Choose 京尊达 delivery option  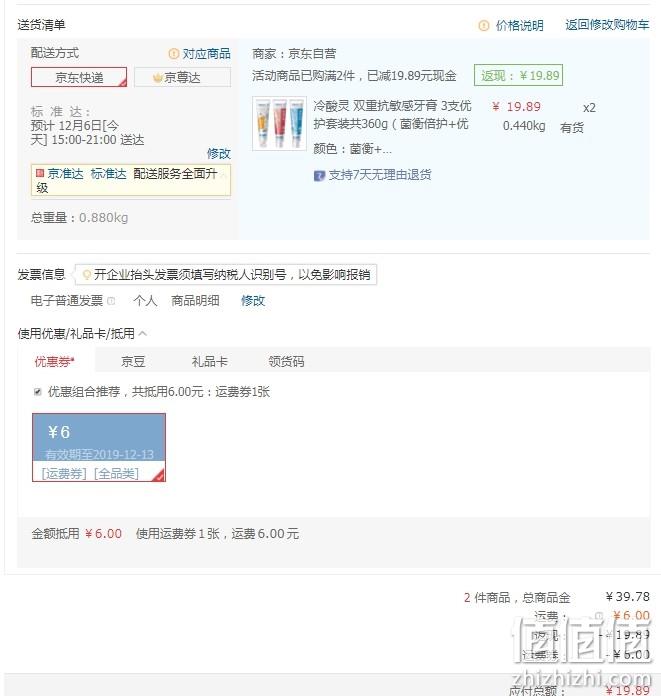coord(182,77)
